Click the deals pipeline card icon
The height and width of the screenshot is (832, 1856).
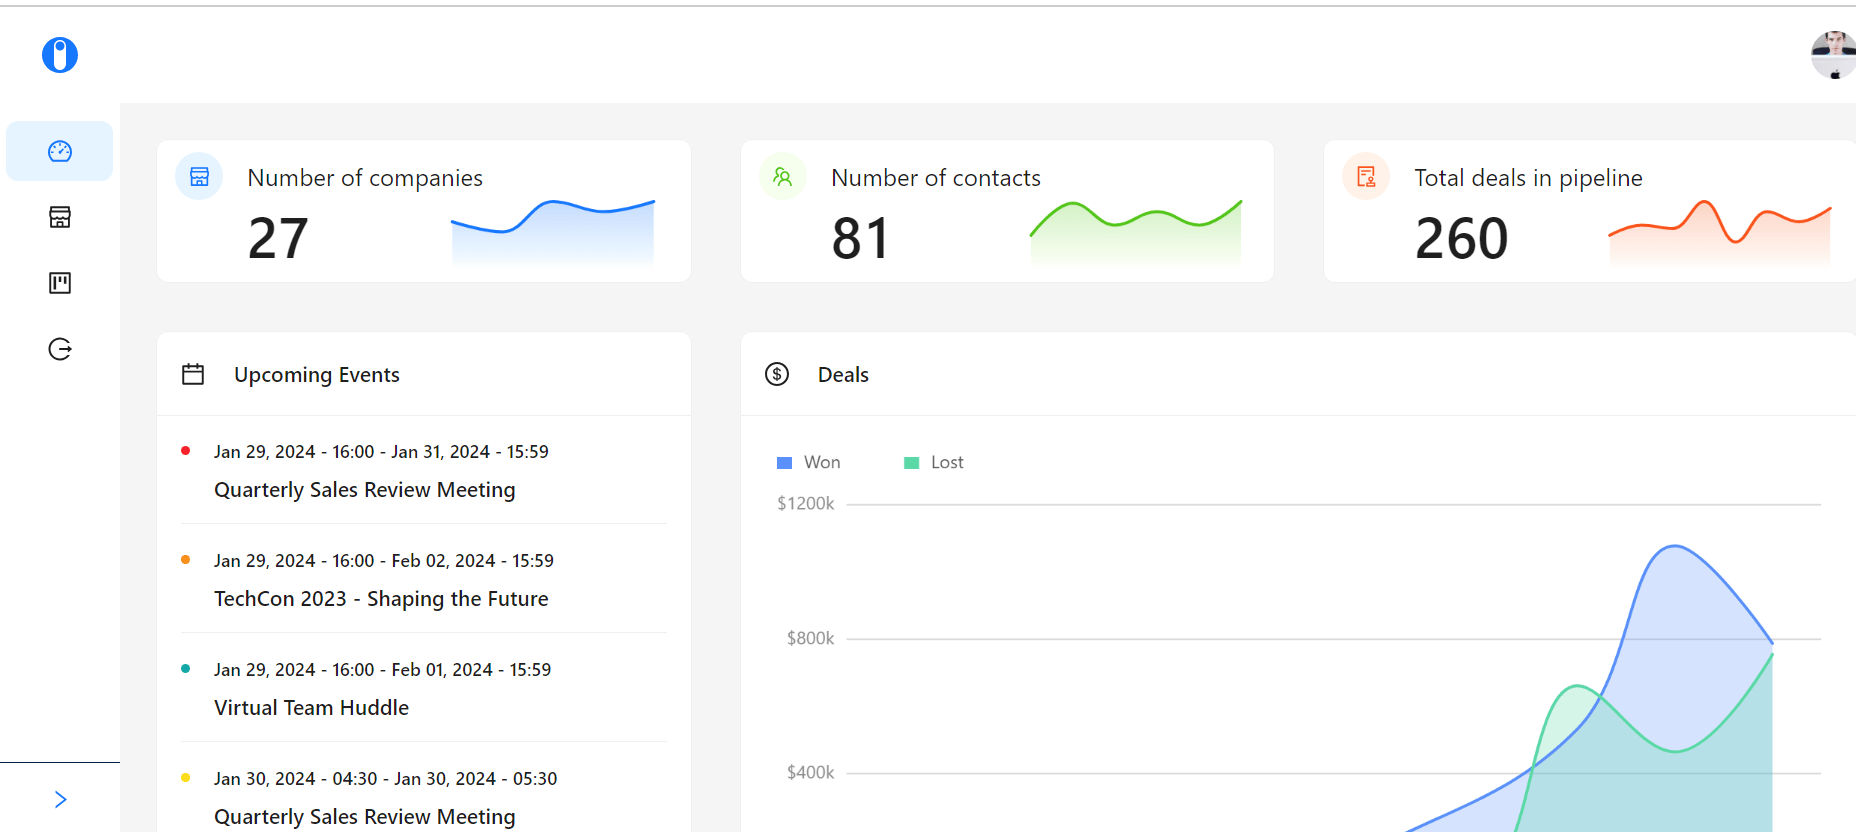1366,177
